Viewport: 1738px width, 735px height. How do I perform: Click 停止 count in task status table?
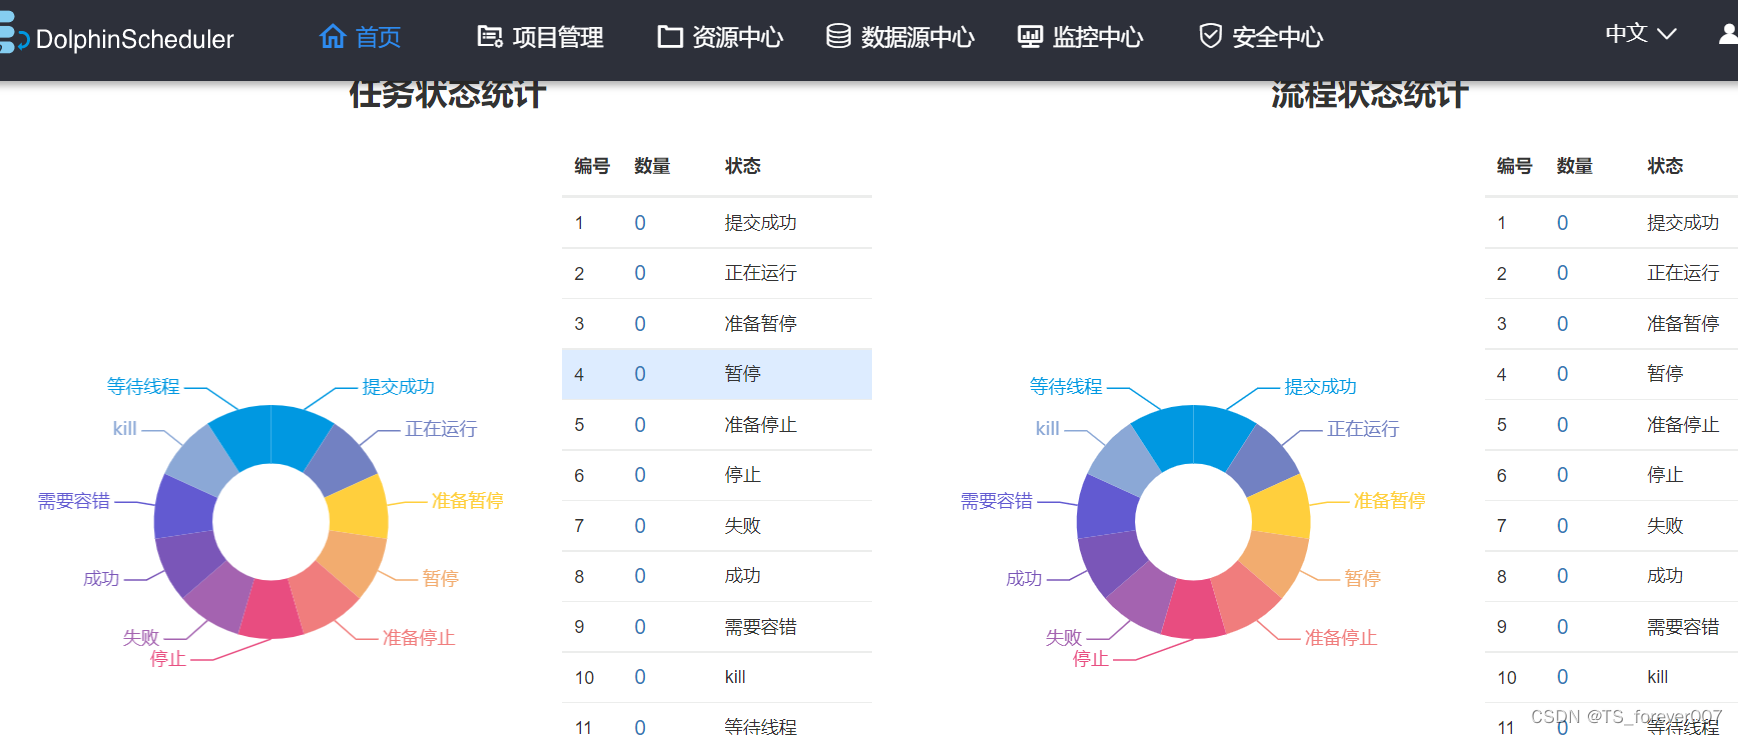coord(640,475)
